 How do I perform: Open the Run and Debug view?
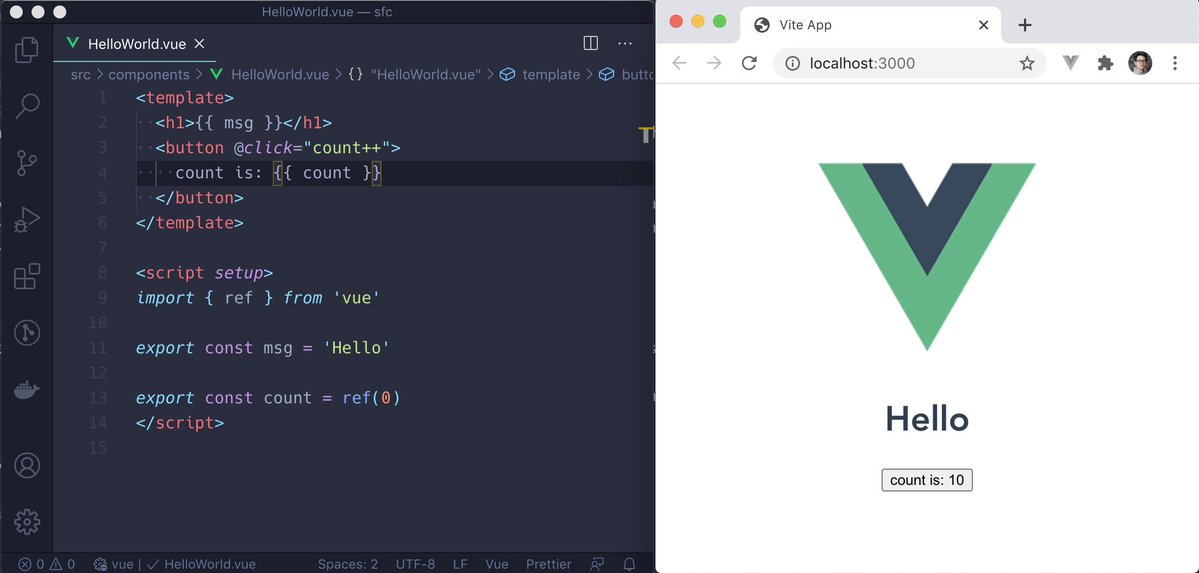click(27, 220)
